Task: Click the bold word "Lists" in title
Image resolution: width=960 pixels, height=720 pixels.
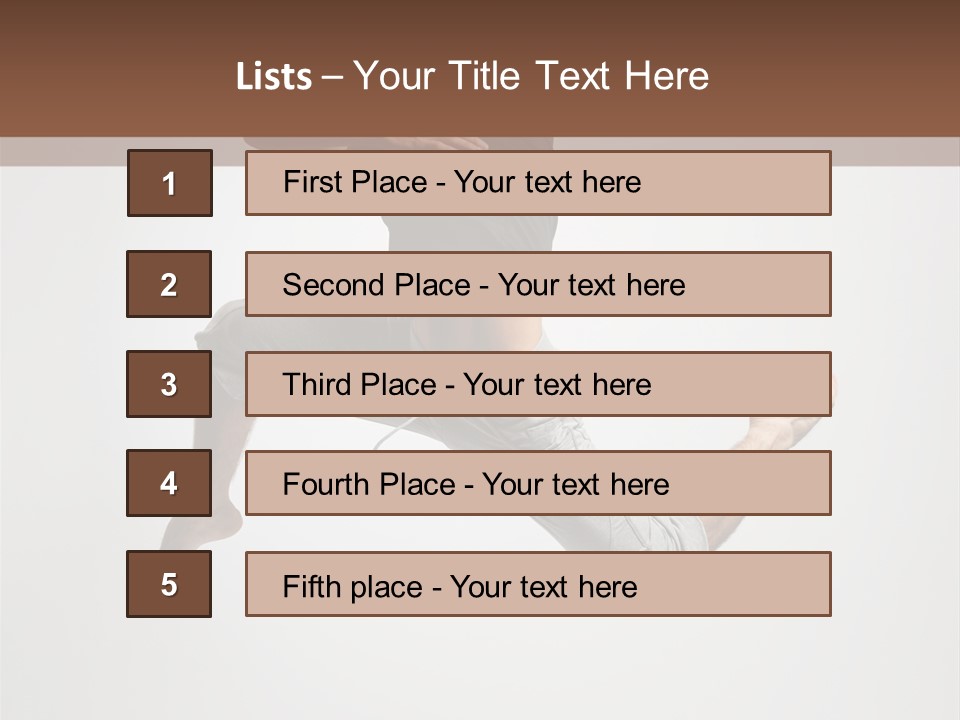Action: (x=273, y=77)
